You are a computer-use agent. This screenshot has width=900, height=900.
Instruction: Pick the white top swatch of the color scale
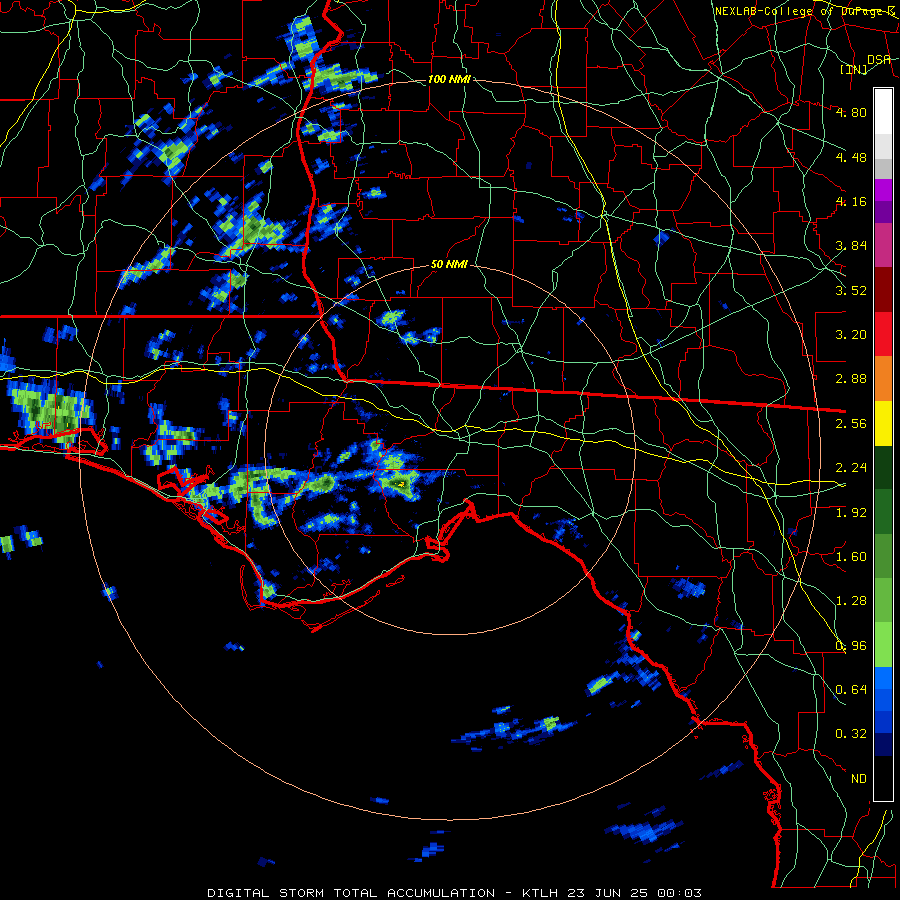[883, 112]
